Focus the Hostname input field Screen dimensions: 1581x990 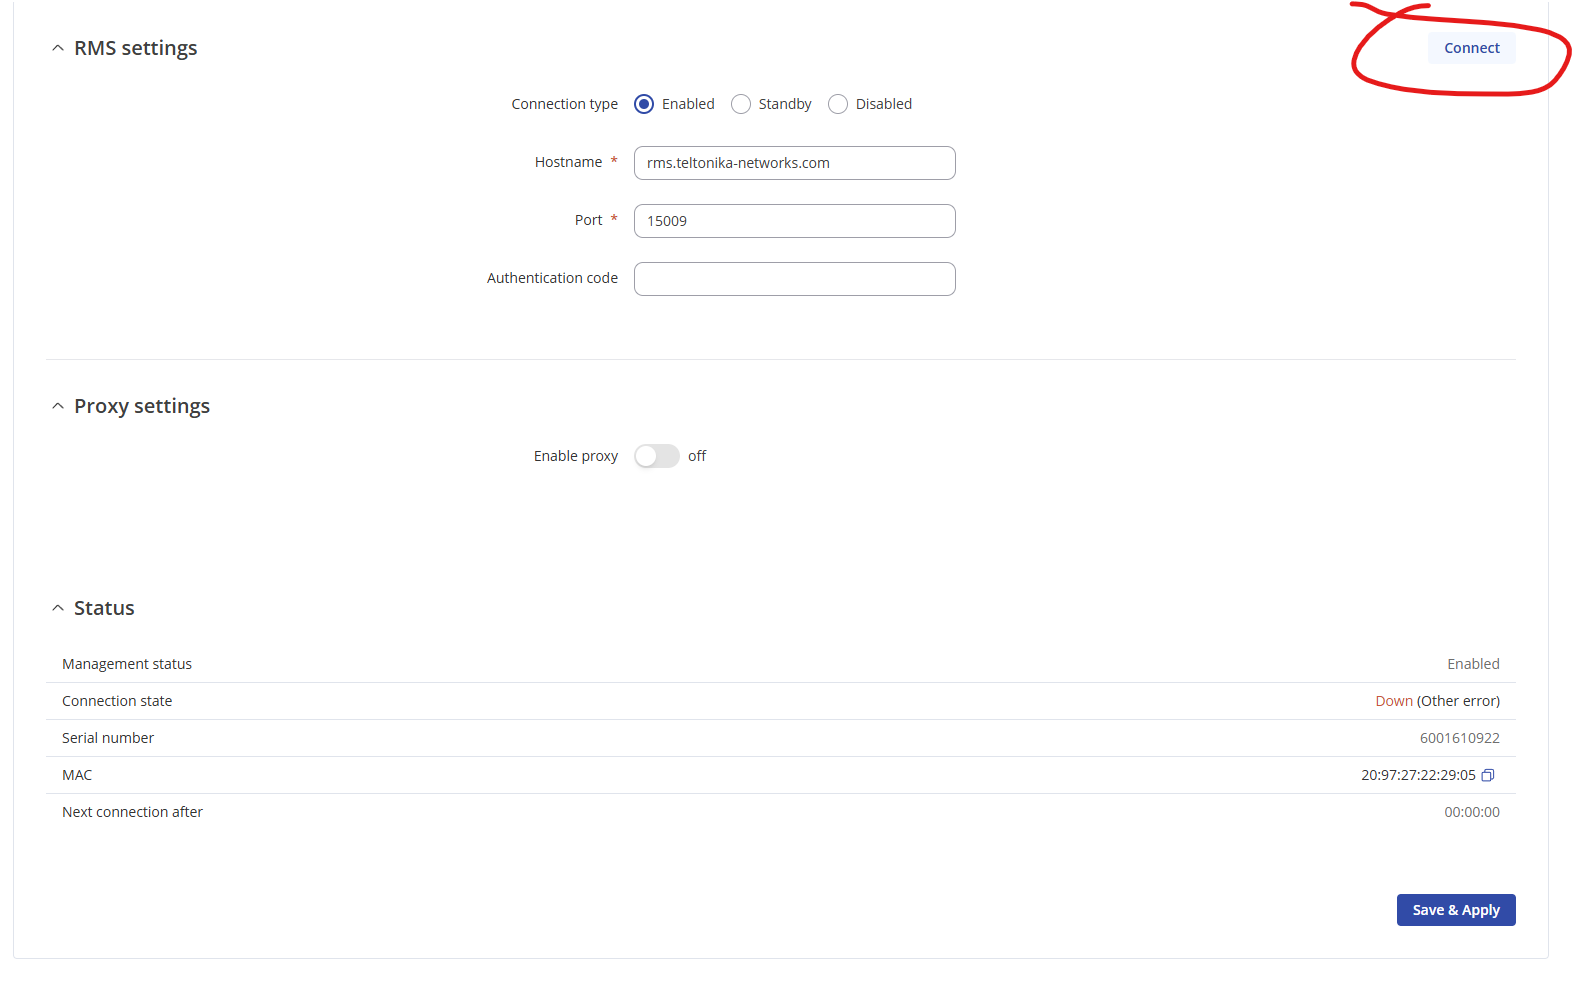coord(794,163)
